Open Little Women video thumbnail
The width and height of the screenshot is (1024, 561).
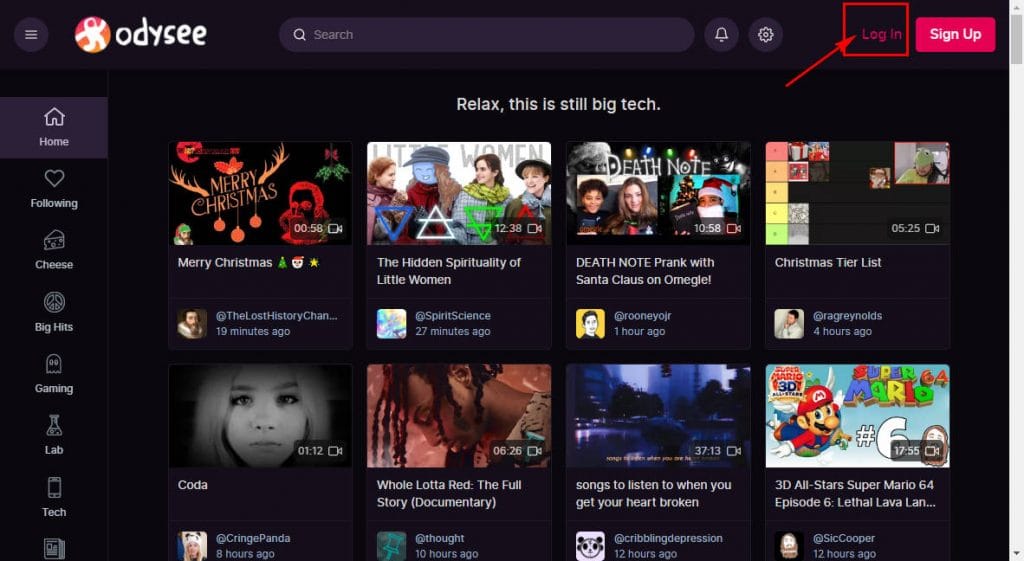coord(458,193)
